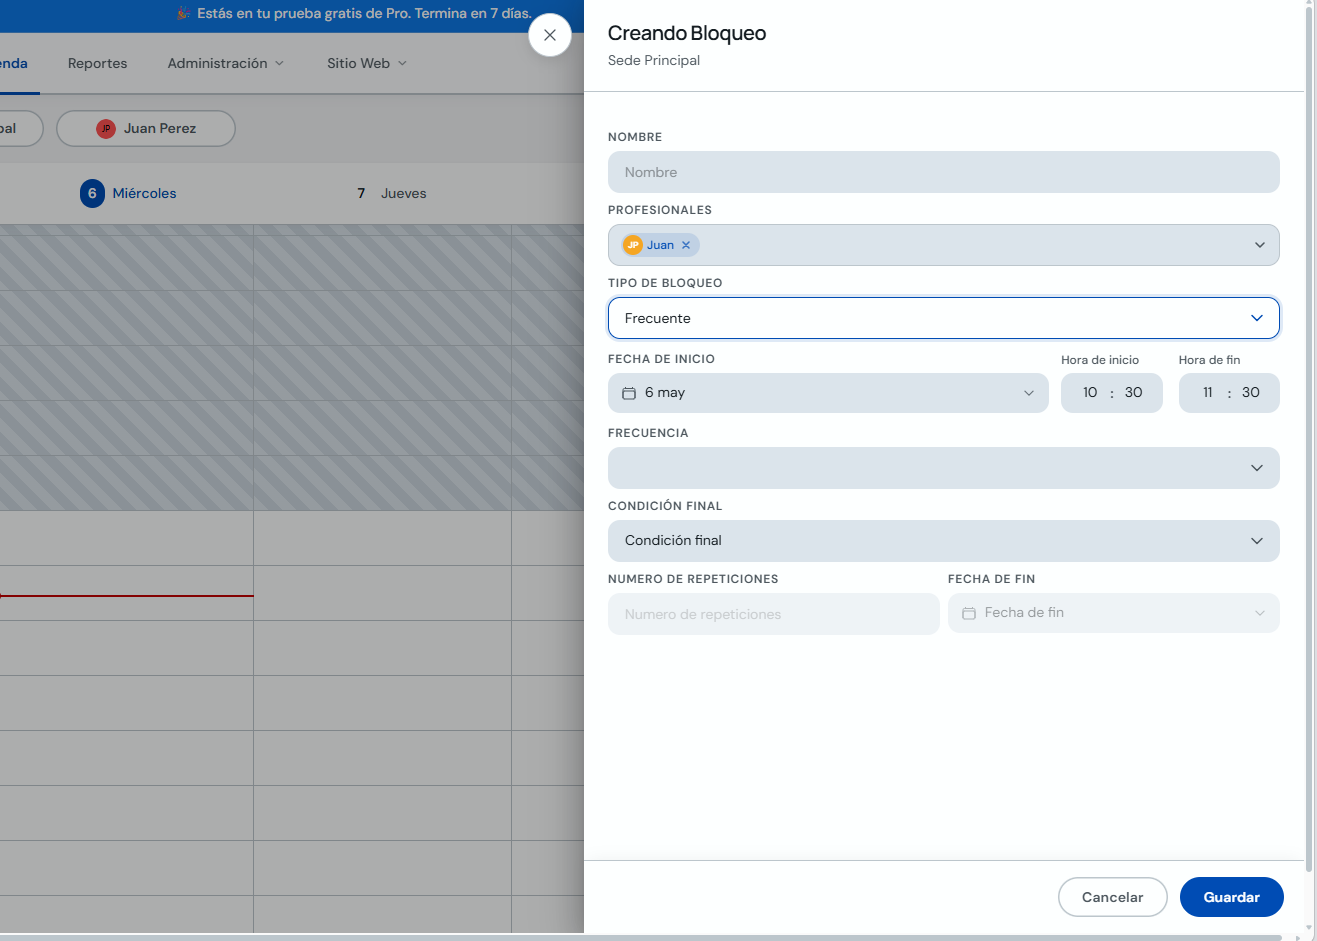Click the calendar icon in Fecha de fin

point(969,613)
